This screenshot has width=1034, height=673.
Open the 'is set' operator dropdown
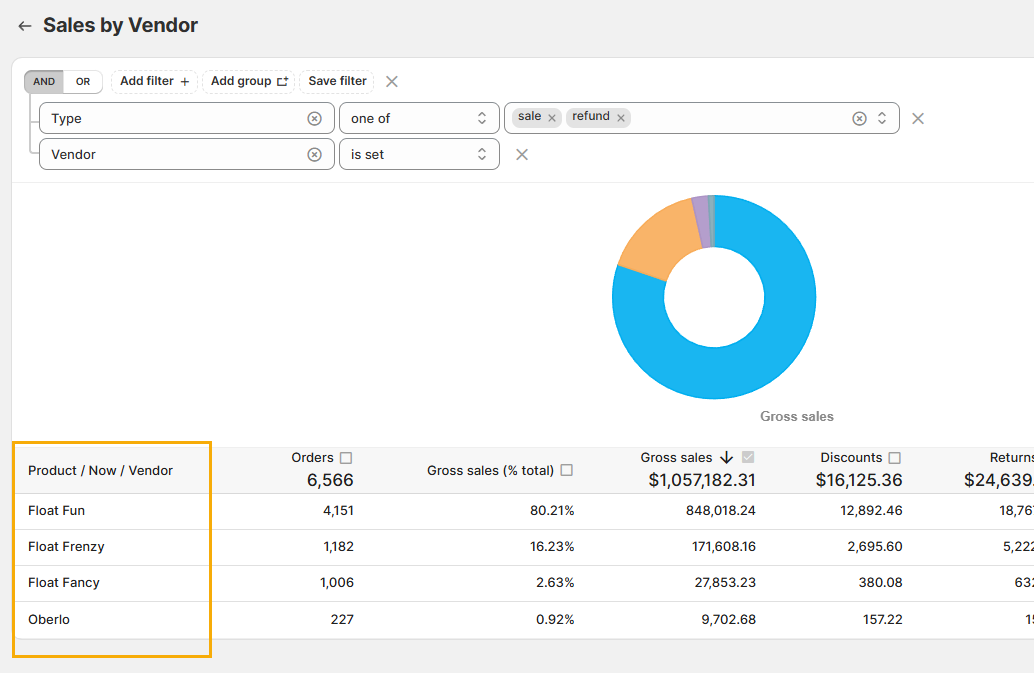click(x=419, y=154)
